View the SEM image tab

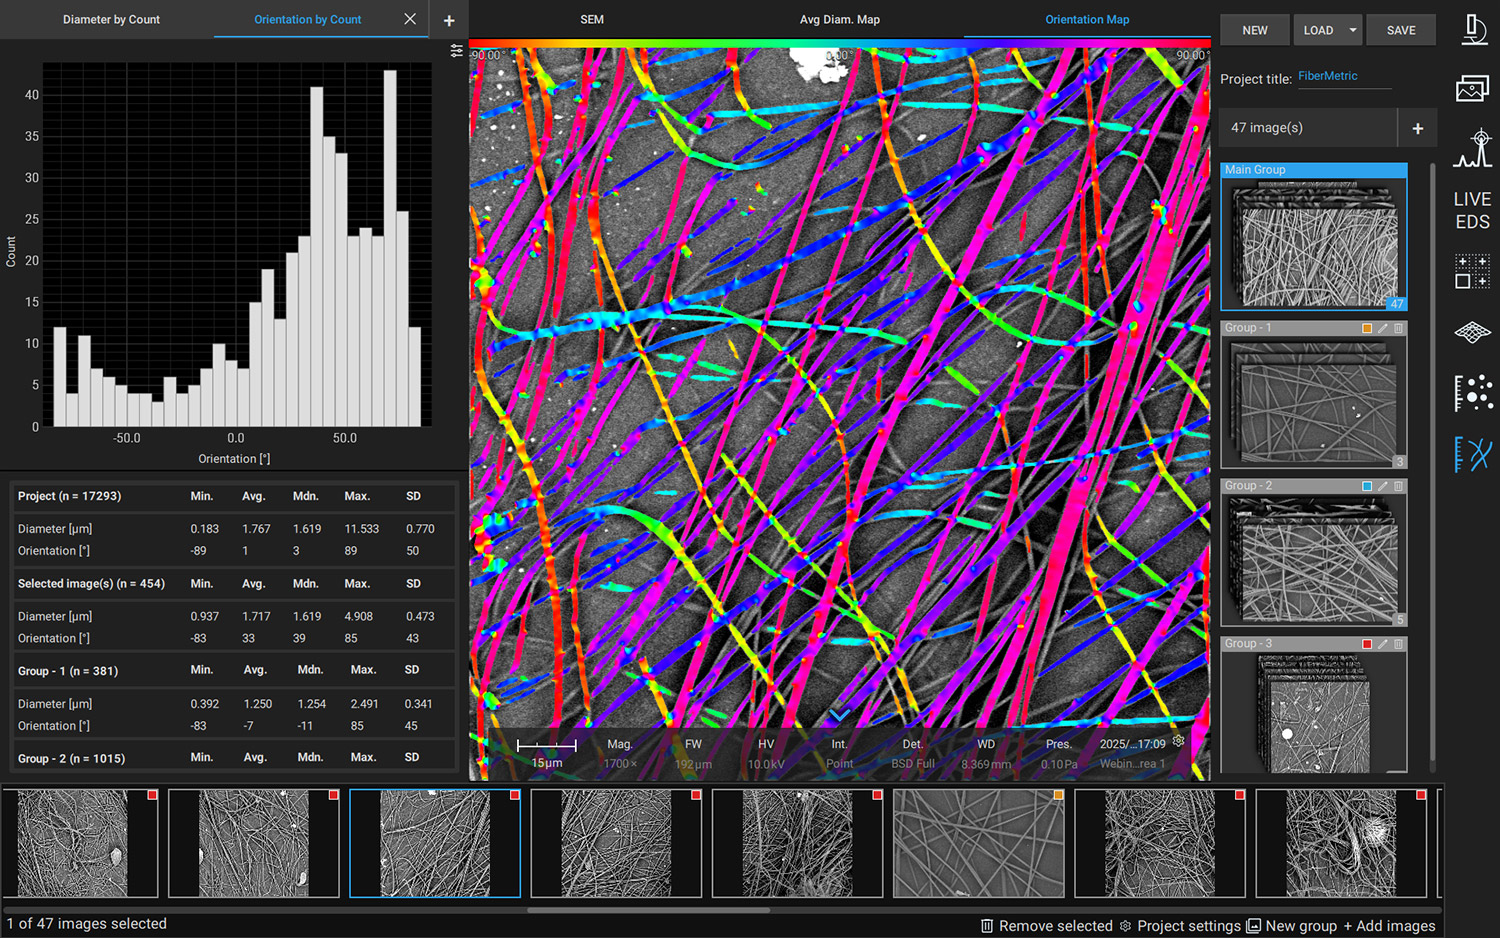click(x=592, y=20)
